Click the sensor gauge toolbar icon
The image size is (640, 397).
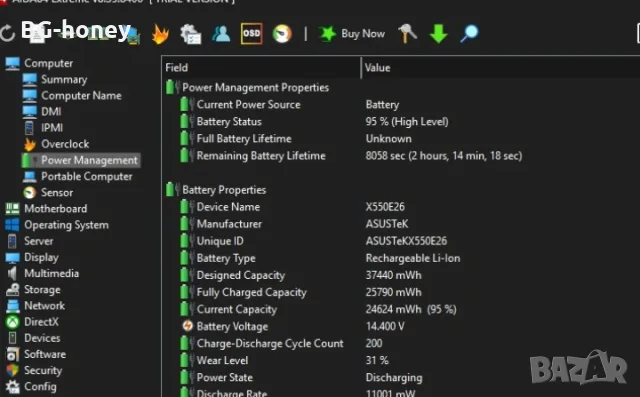click(x=282, y=33)
